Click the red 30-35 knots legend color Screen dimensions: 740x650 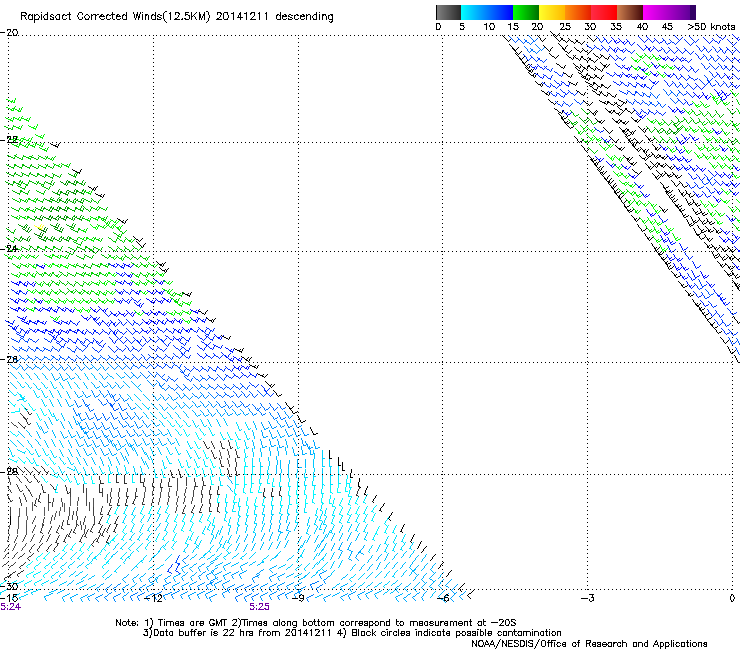click(x=604, y=12)
